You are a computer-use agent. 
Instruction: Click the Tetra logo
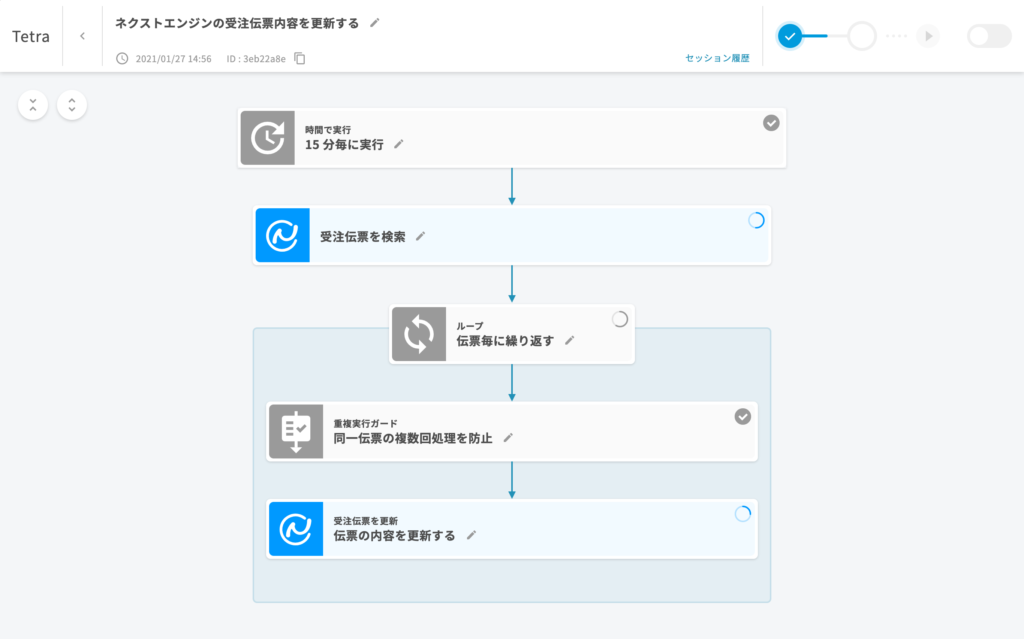pos(31,36)
